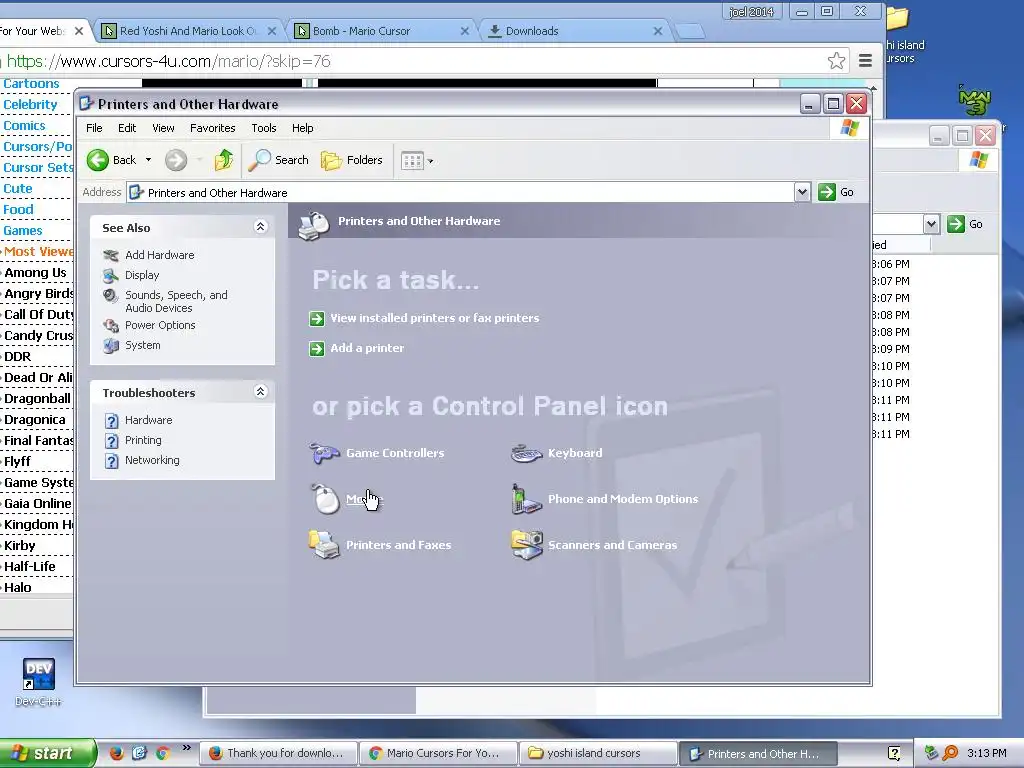Open the Halo cursors link
1024x768 pixels.
click(x=18, y=587)
